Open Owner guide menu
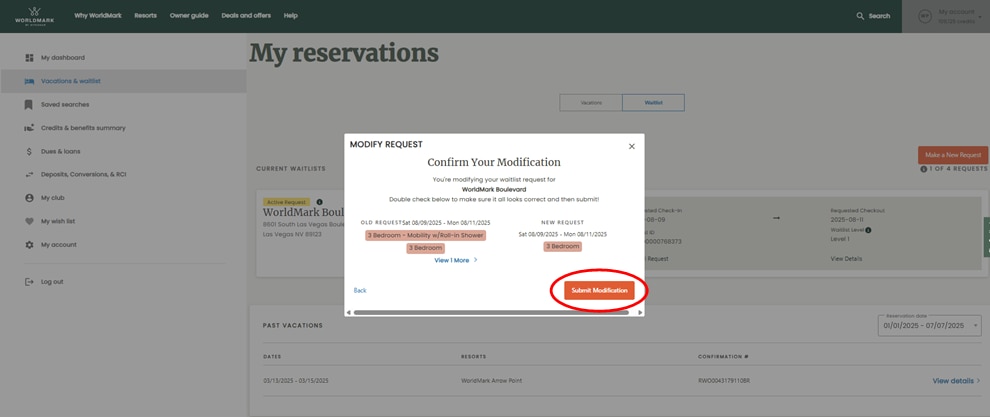 pos(189,16)
